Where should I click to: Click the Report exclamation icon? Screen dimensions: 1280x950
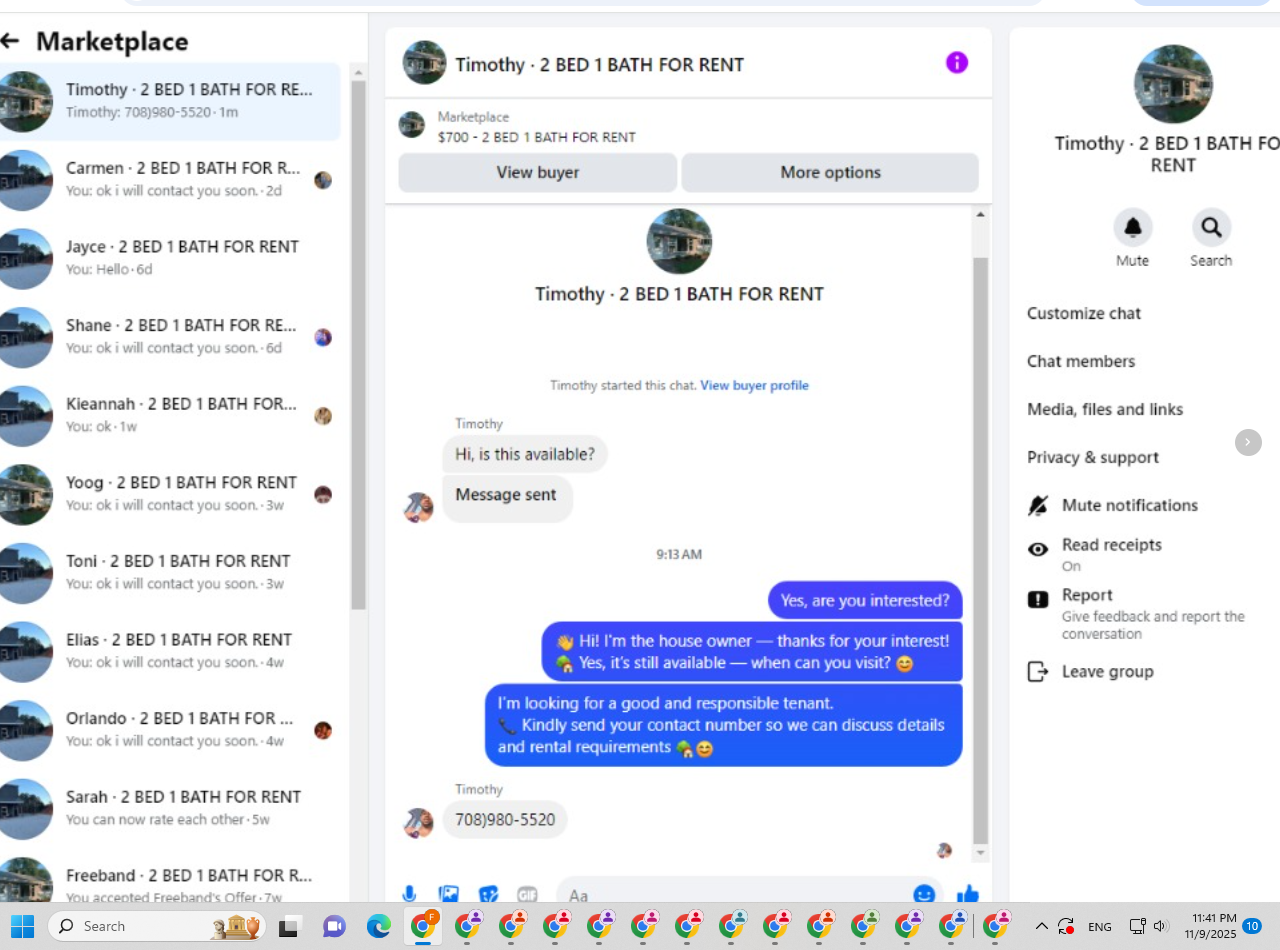pyautogui.click(x=1038, y=599)
